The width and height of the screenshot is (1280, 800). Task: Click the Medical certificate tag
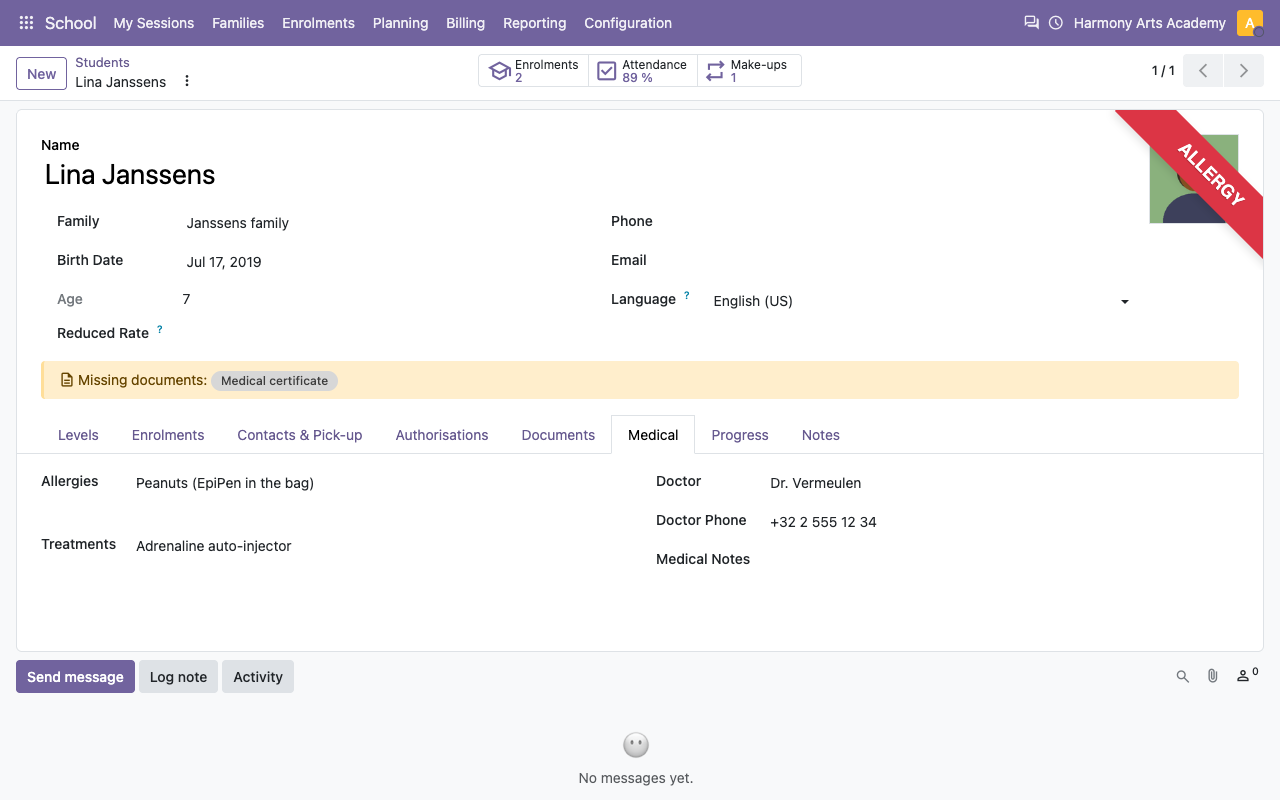click(x=275, y=381)
